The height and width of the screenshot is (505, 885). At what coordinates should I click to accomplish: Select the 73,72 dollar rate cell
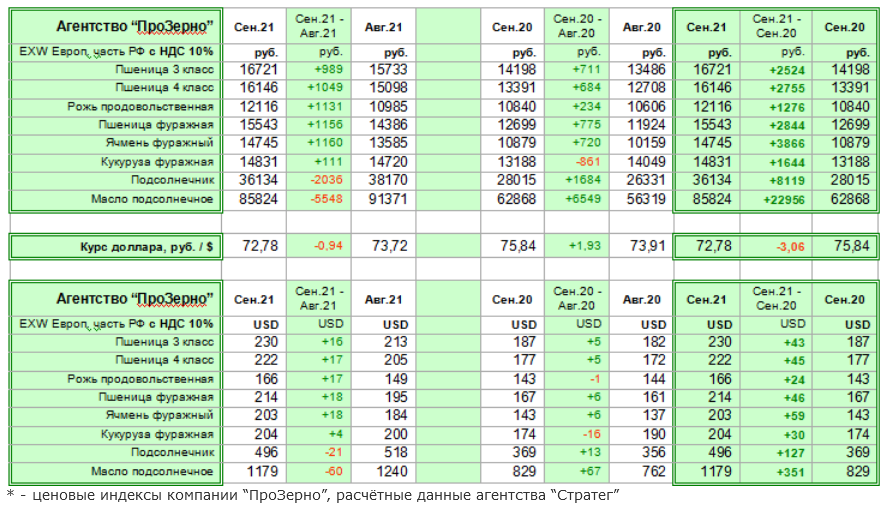point(389,246)
